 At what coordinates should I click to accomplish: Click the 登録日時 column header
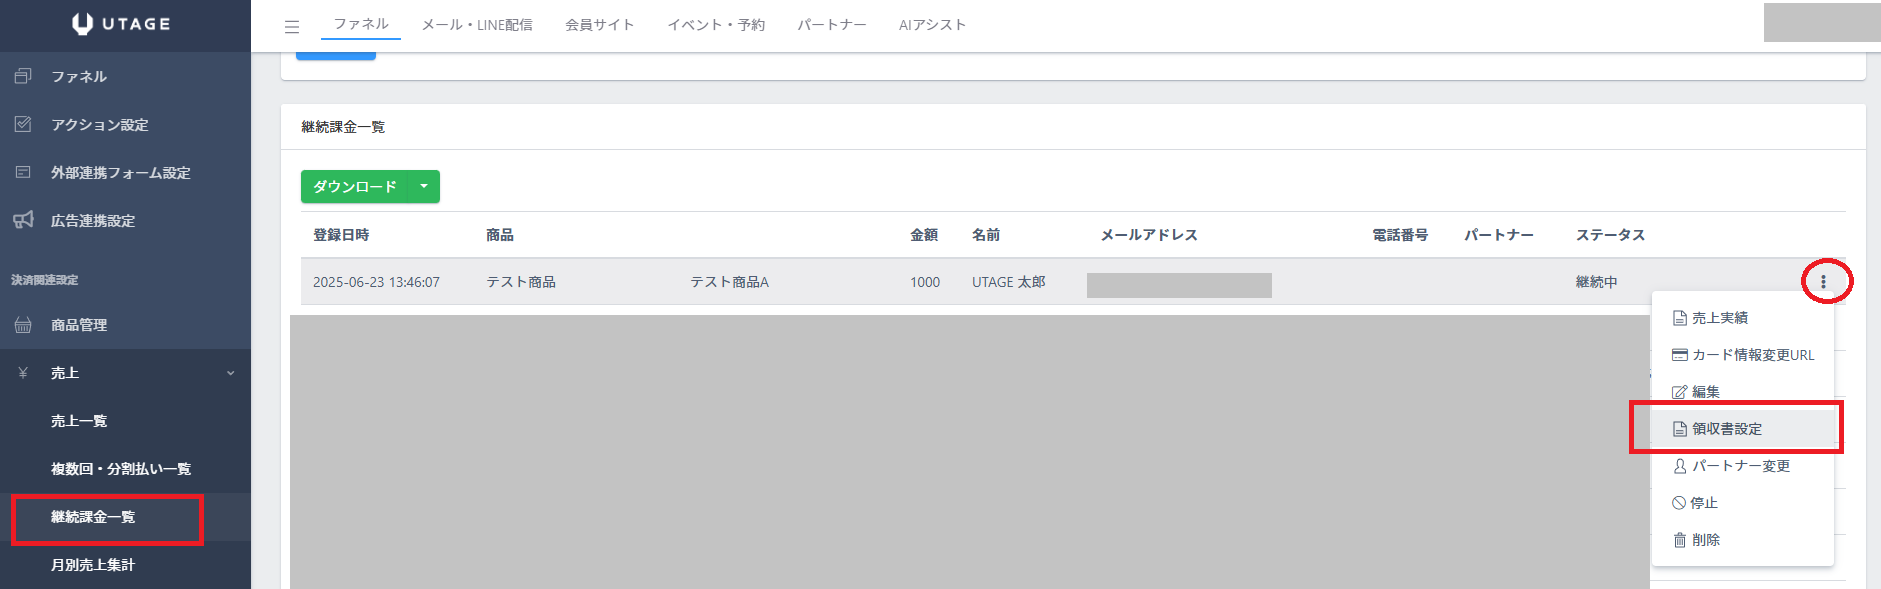pyautogui.click(x=341, y=235)
